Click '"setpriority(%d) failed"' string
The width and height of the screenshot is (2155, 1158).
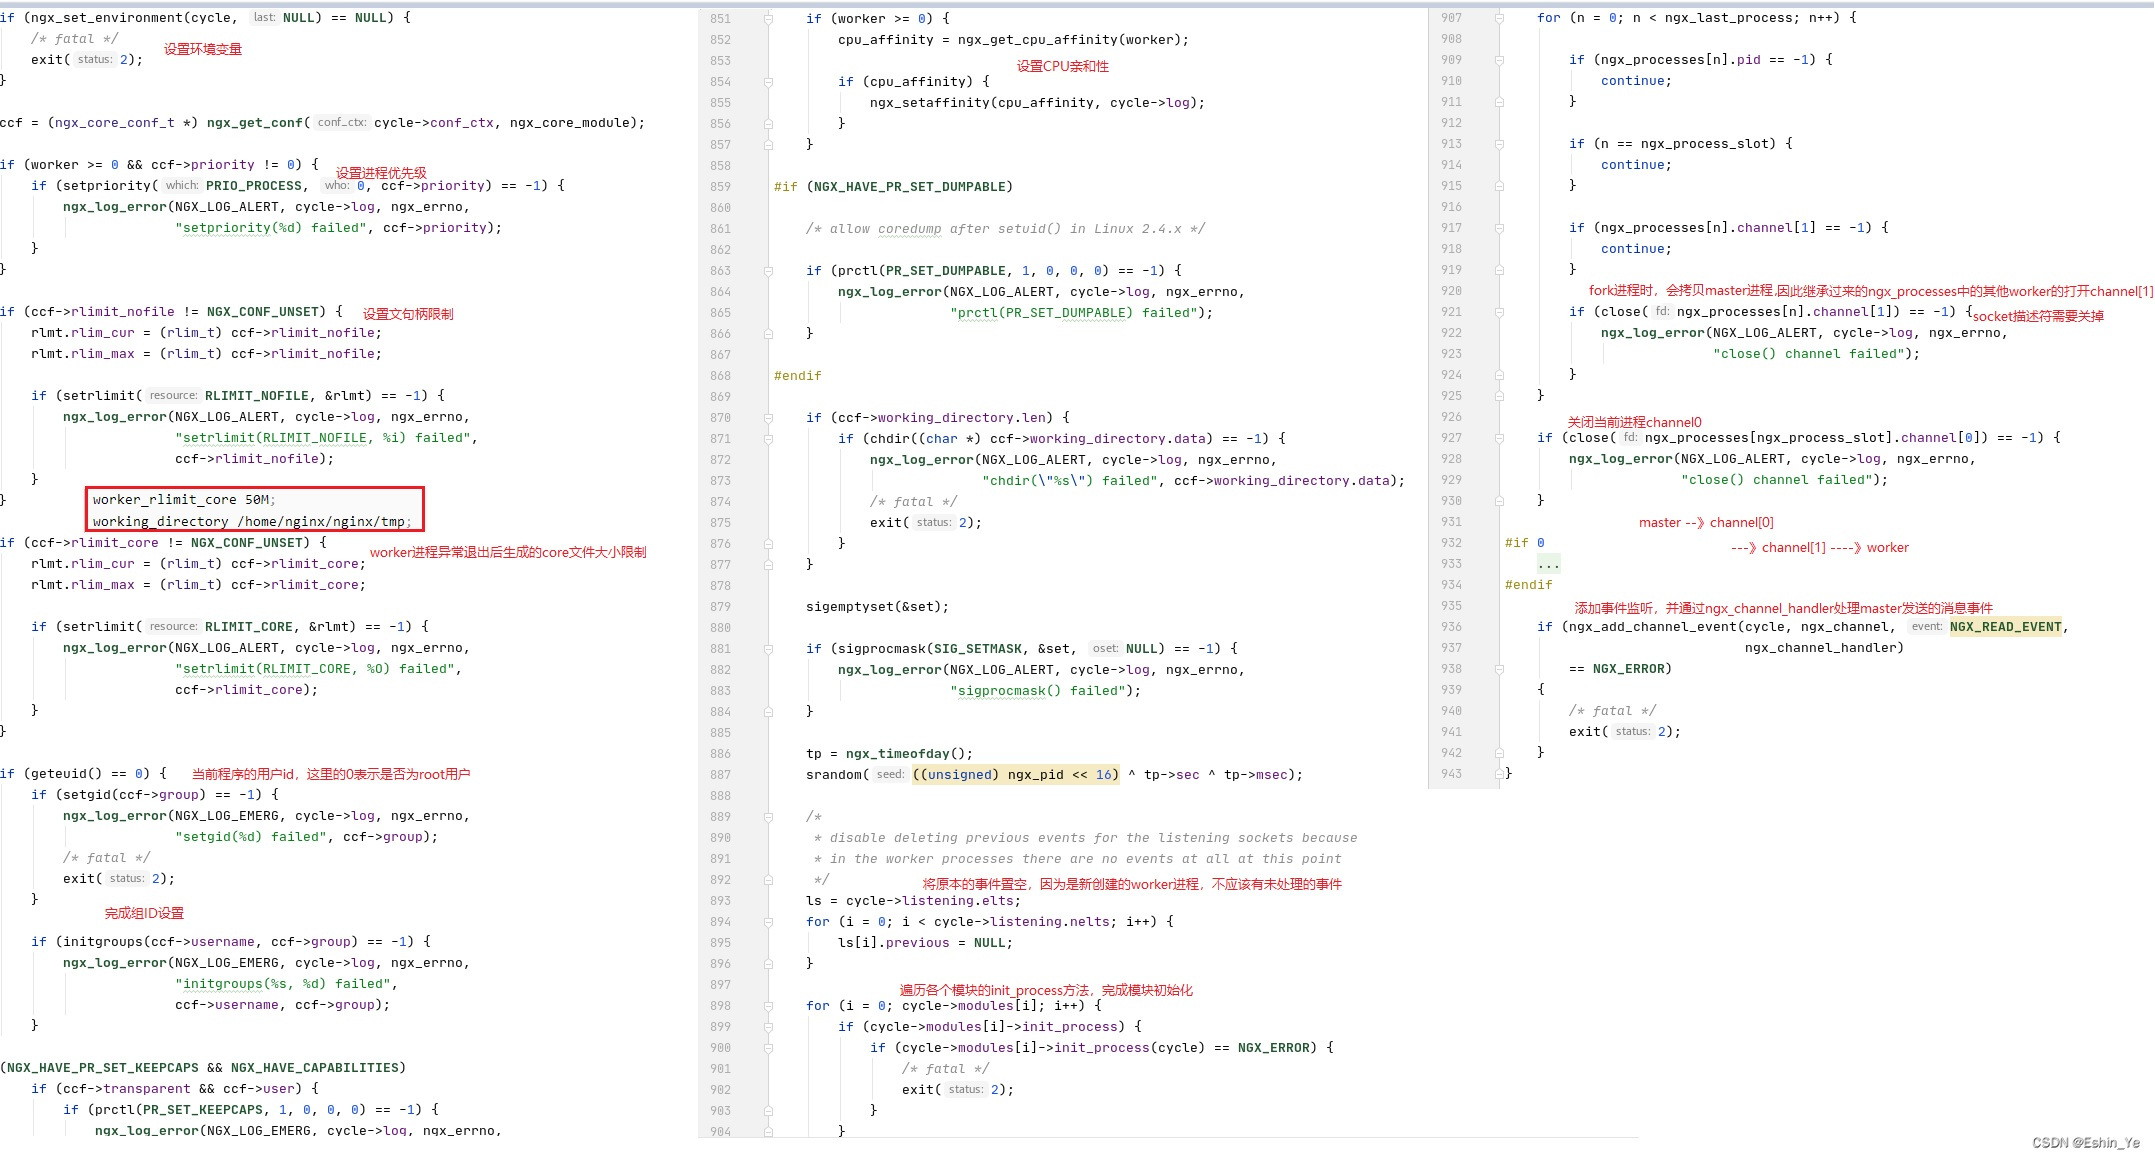click(x=270, y=228)
